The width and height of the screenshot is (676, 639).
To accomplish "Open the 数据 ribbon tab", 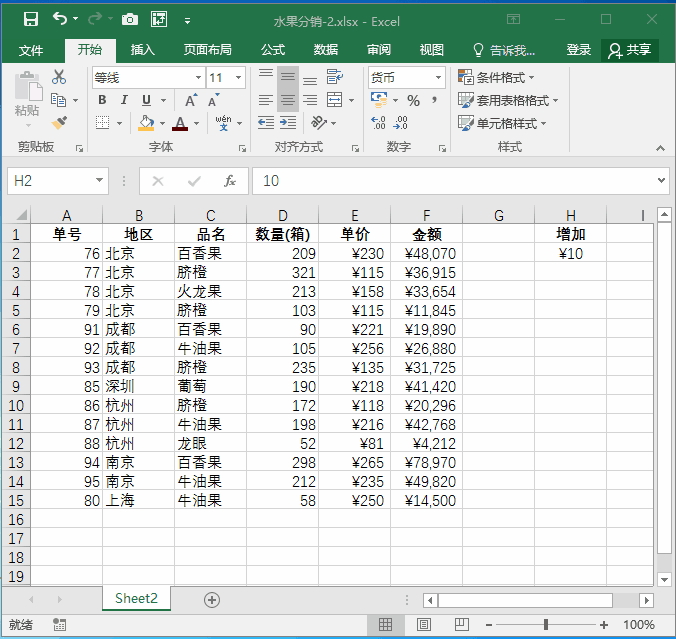I will (326, 50).
